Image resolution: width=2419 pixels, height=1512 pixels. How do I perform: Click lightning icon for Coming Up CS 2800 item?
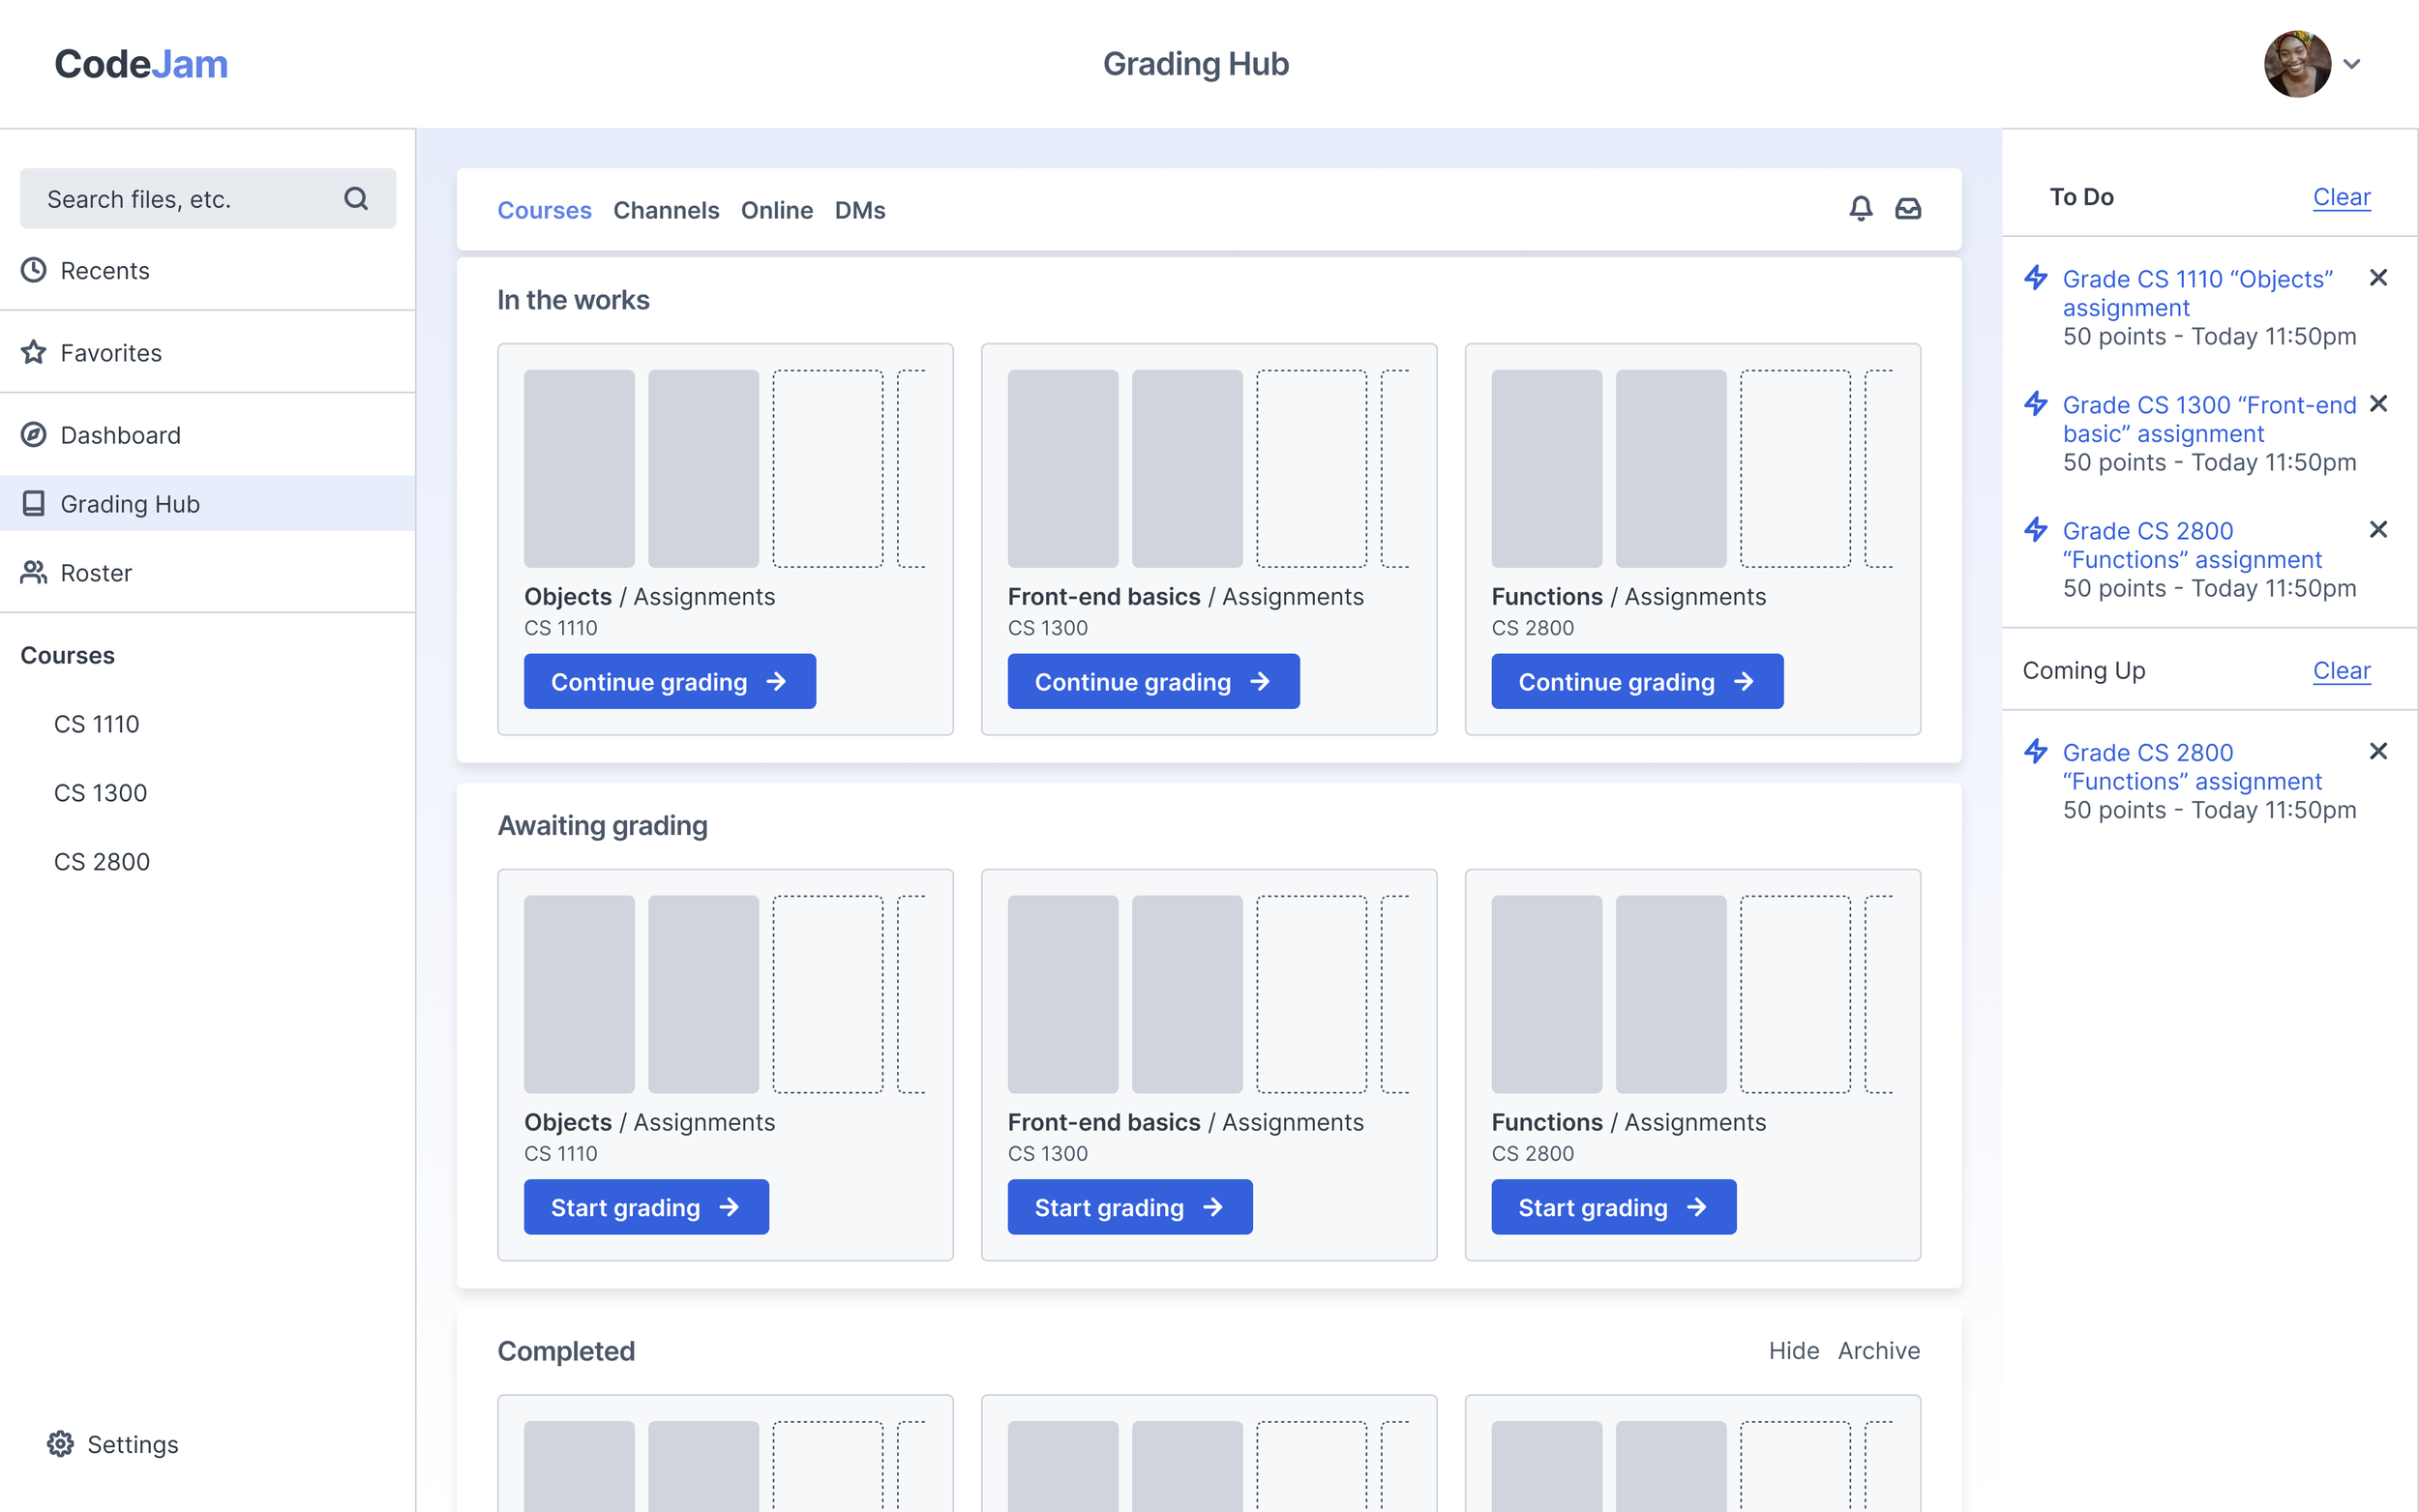(2036, 751)
